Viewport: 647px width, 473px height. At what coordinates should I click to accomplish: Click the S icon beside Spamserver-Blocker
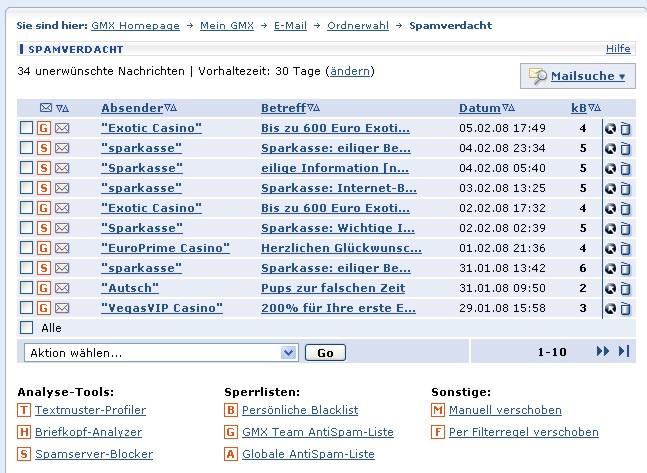[x=24, y=454]
